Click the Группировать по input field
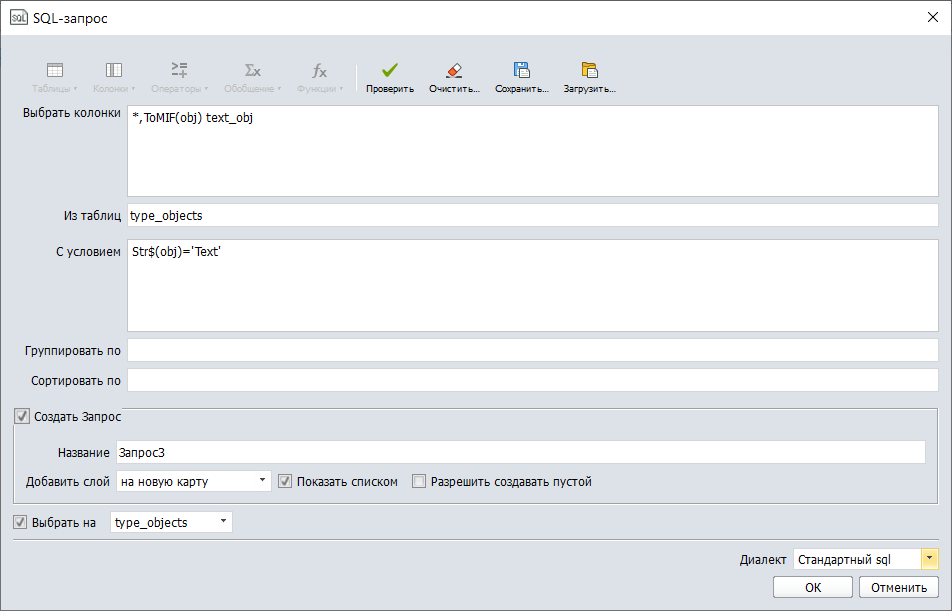The image size is (952, 611). point(532,350)
